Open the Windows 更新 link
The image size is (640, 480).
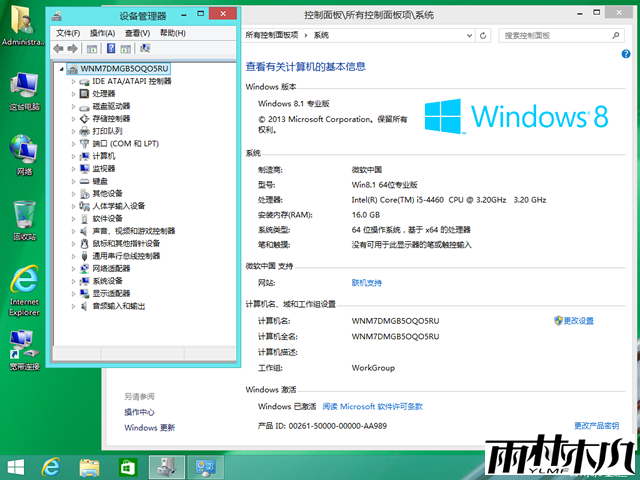149,428
